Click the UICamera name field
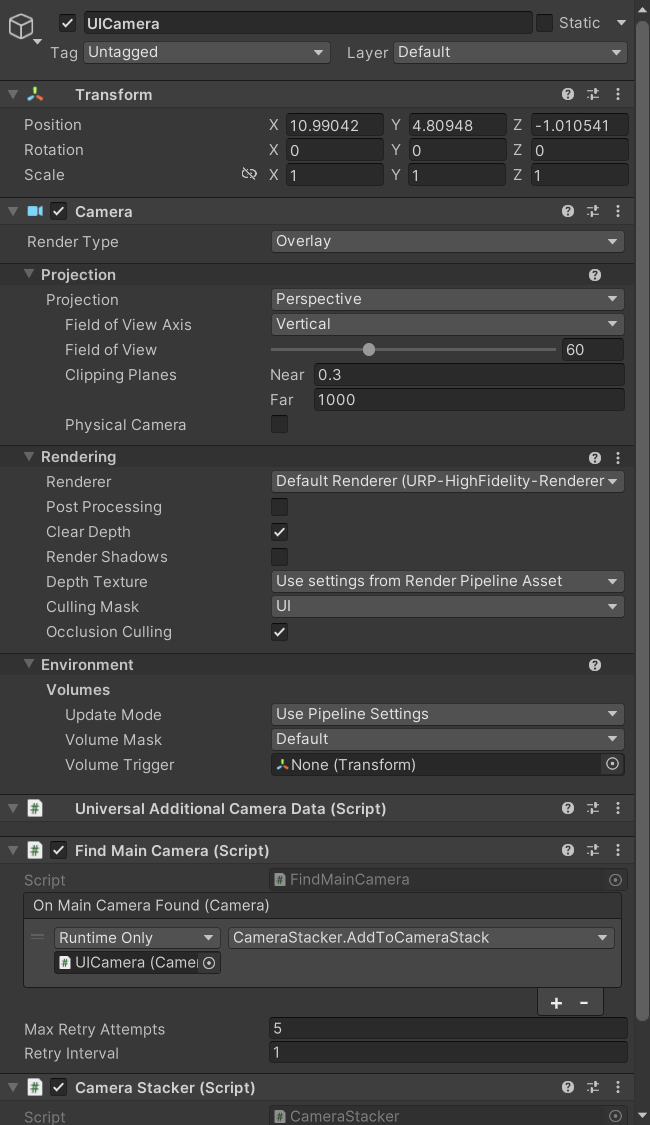This screenshot has height=1125, width=650. (x=308, y=23)
